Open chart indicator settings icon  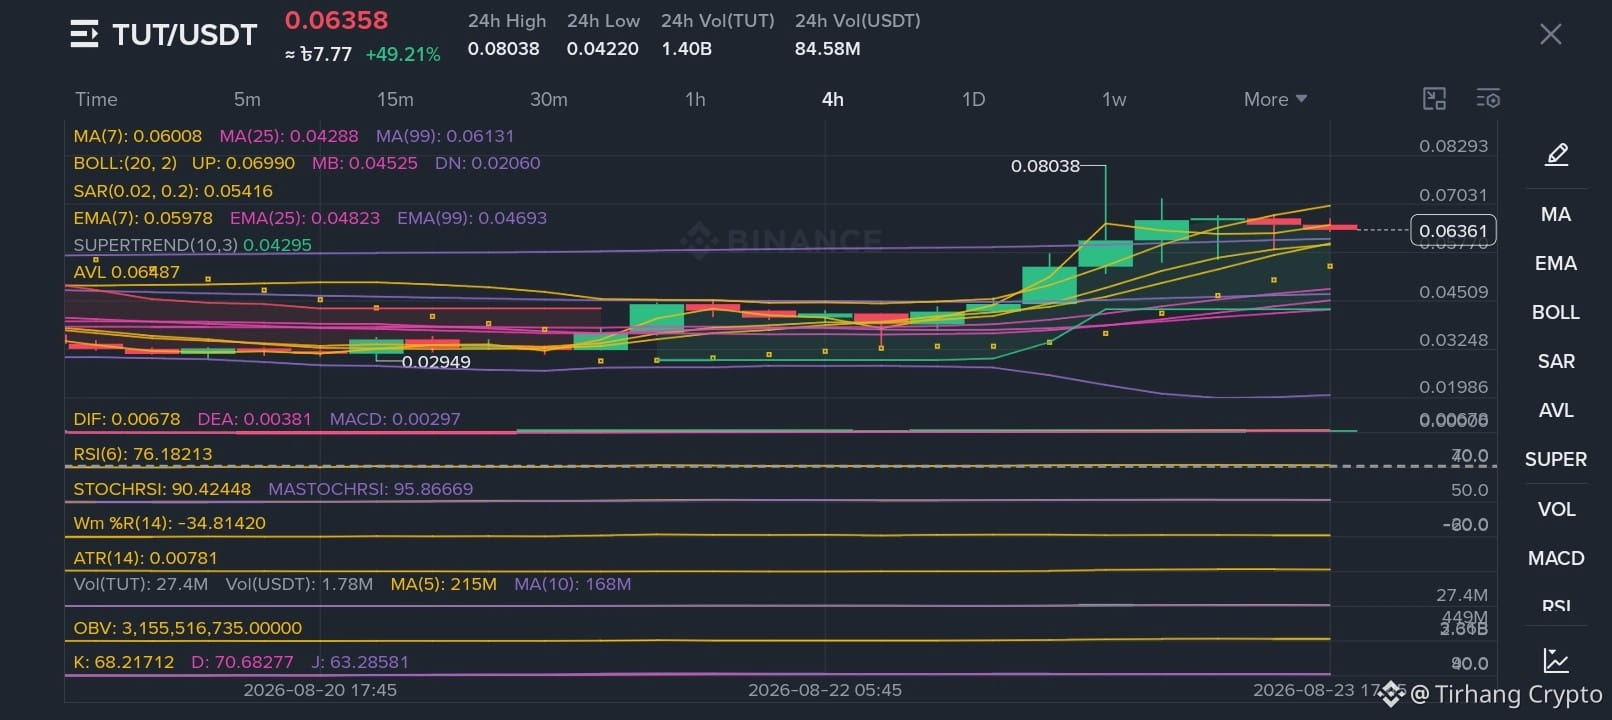tap(1488, 98)
